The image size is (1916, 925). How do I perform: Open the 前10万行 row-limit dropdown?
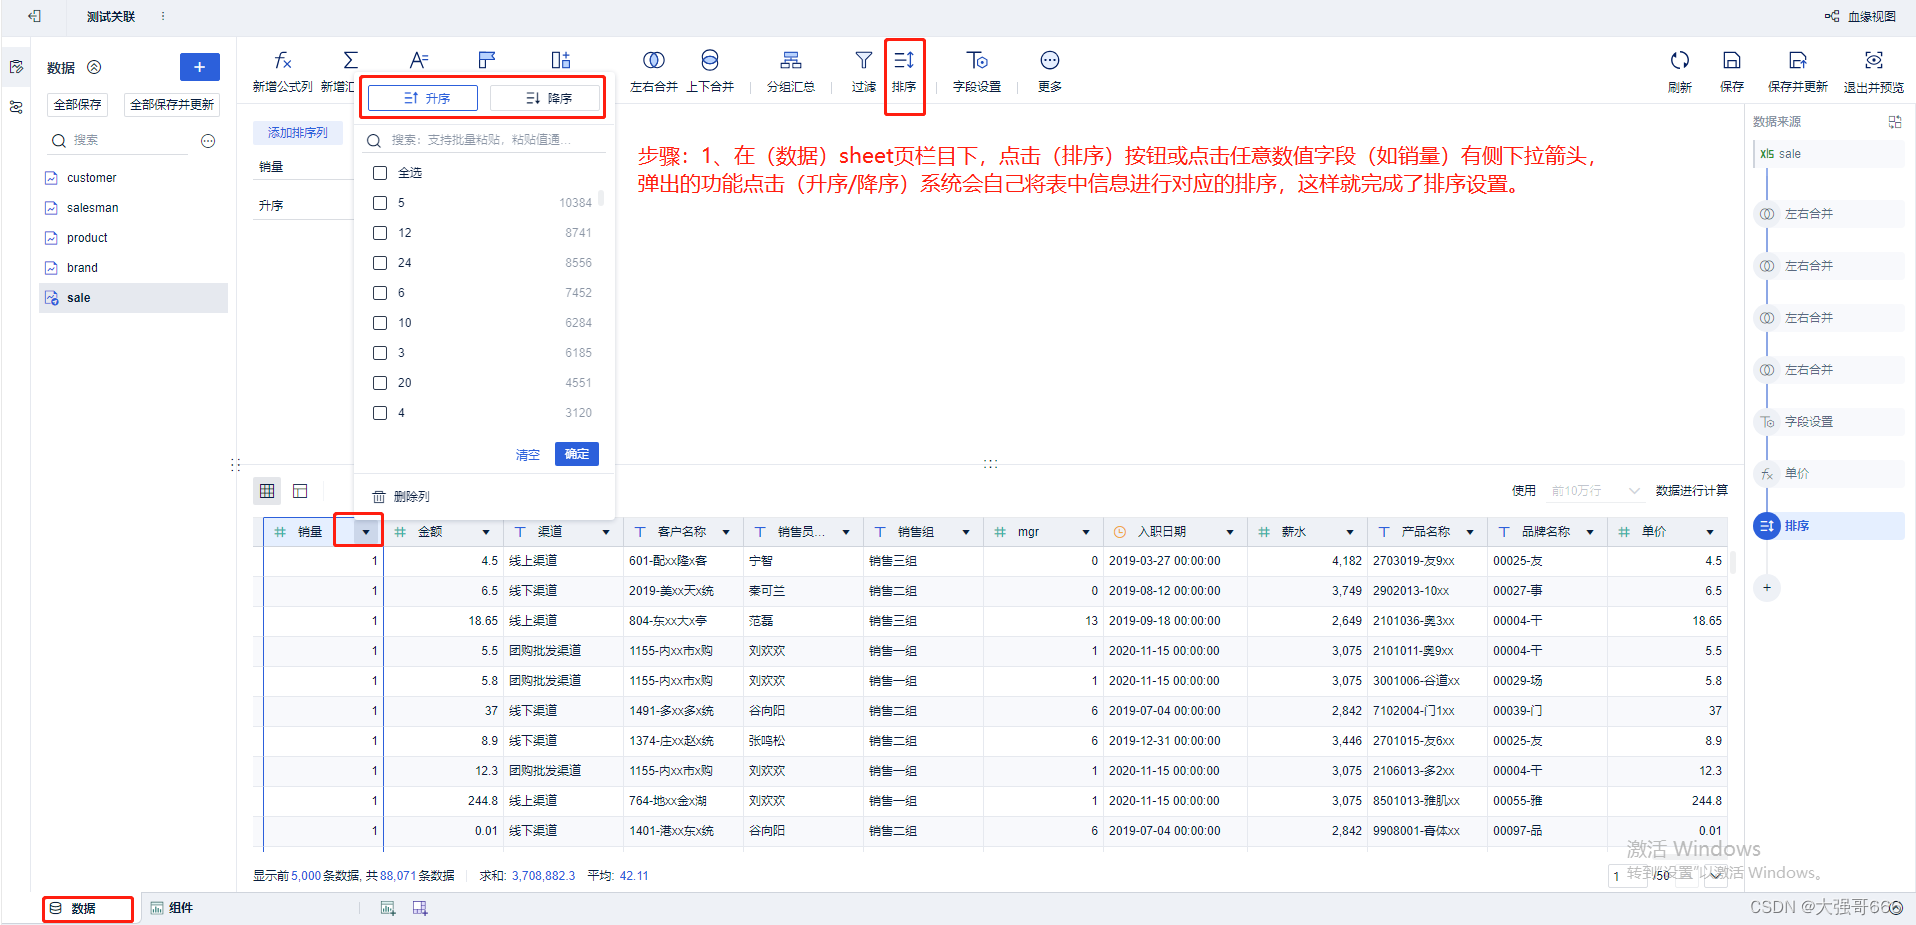1595,491
